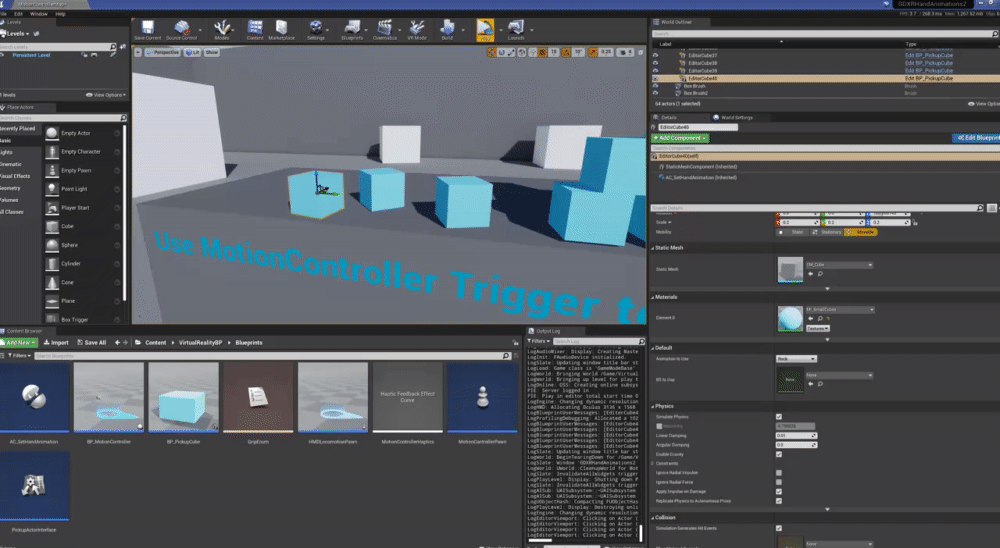The image size is (1000, 548).
Task: Click the static mesh cube preview thumbnail
Action: (790, 269)
